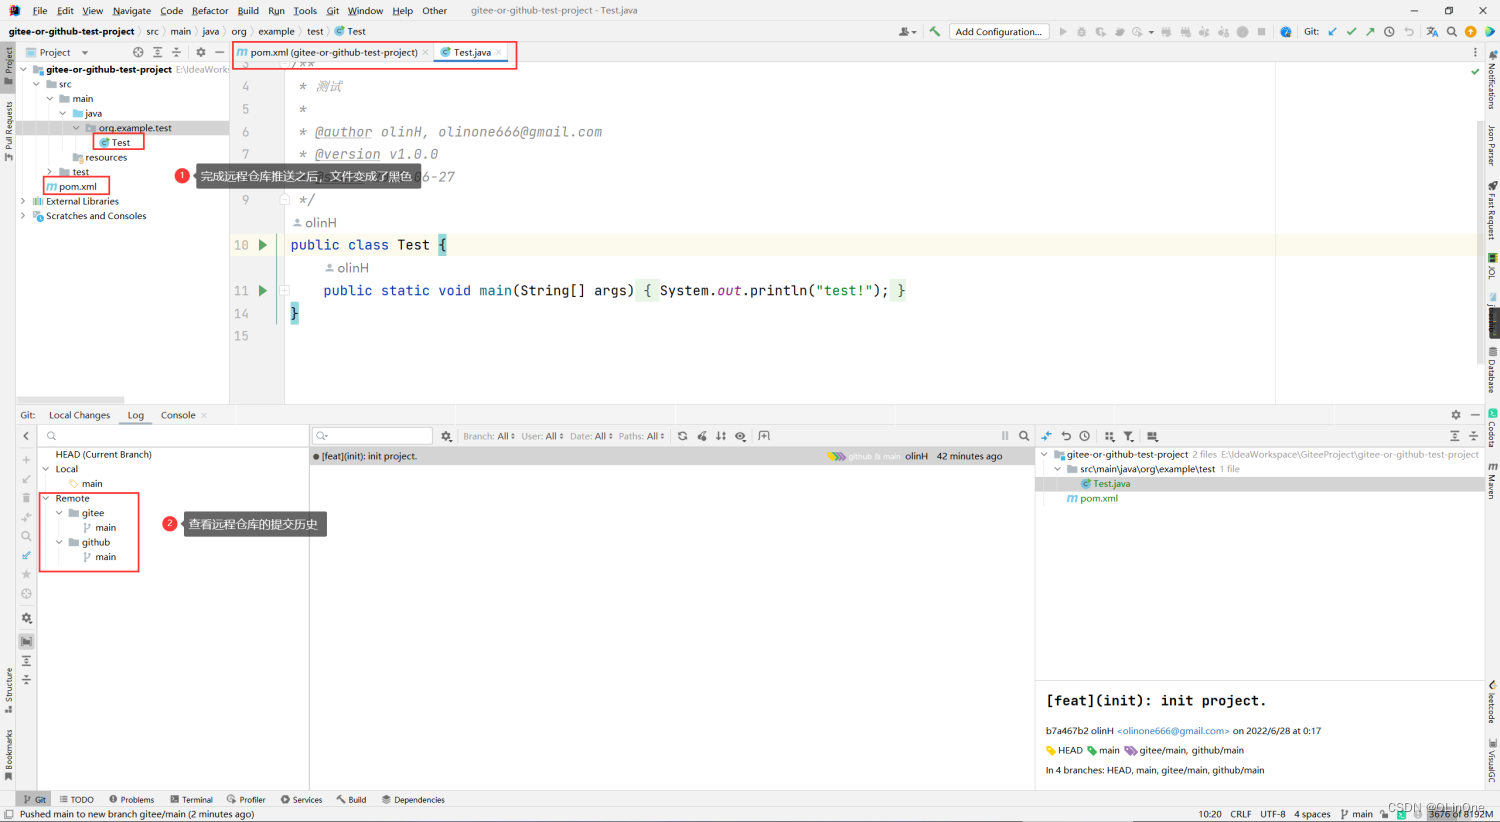Open the Refactor menu
The height and width of the screenshot is (822, 1500).
point(210,10)
